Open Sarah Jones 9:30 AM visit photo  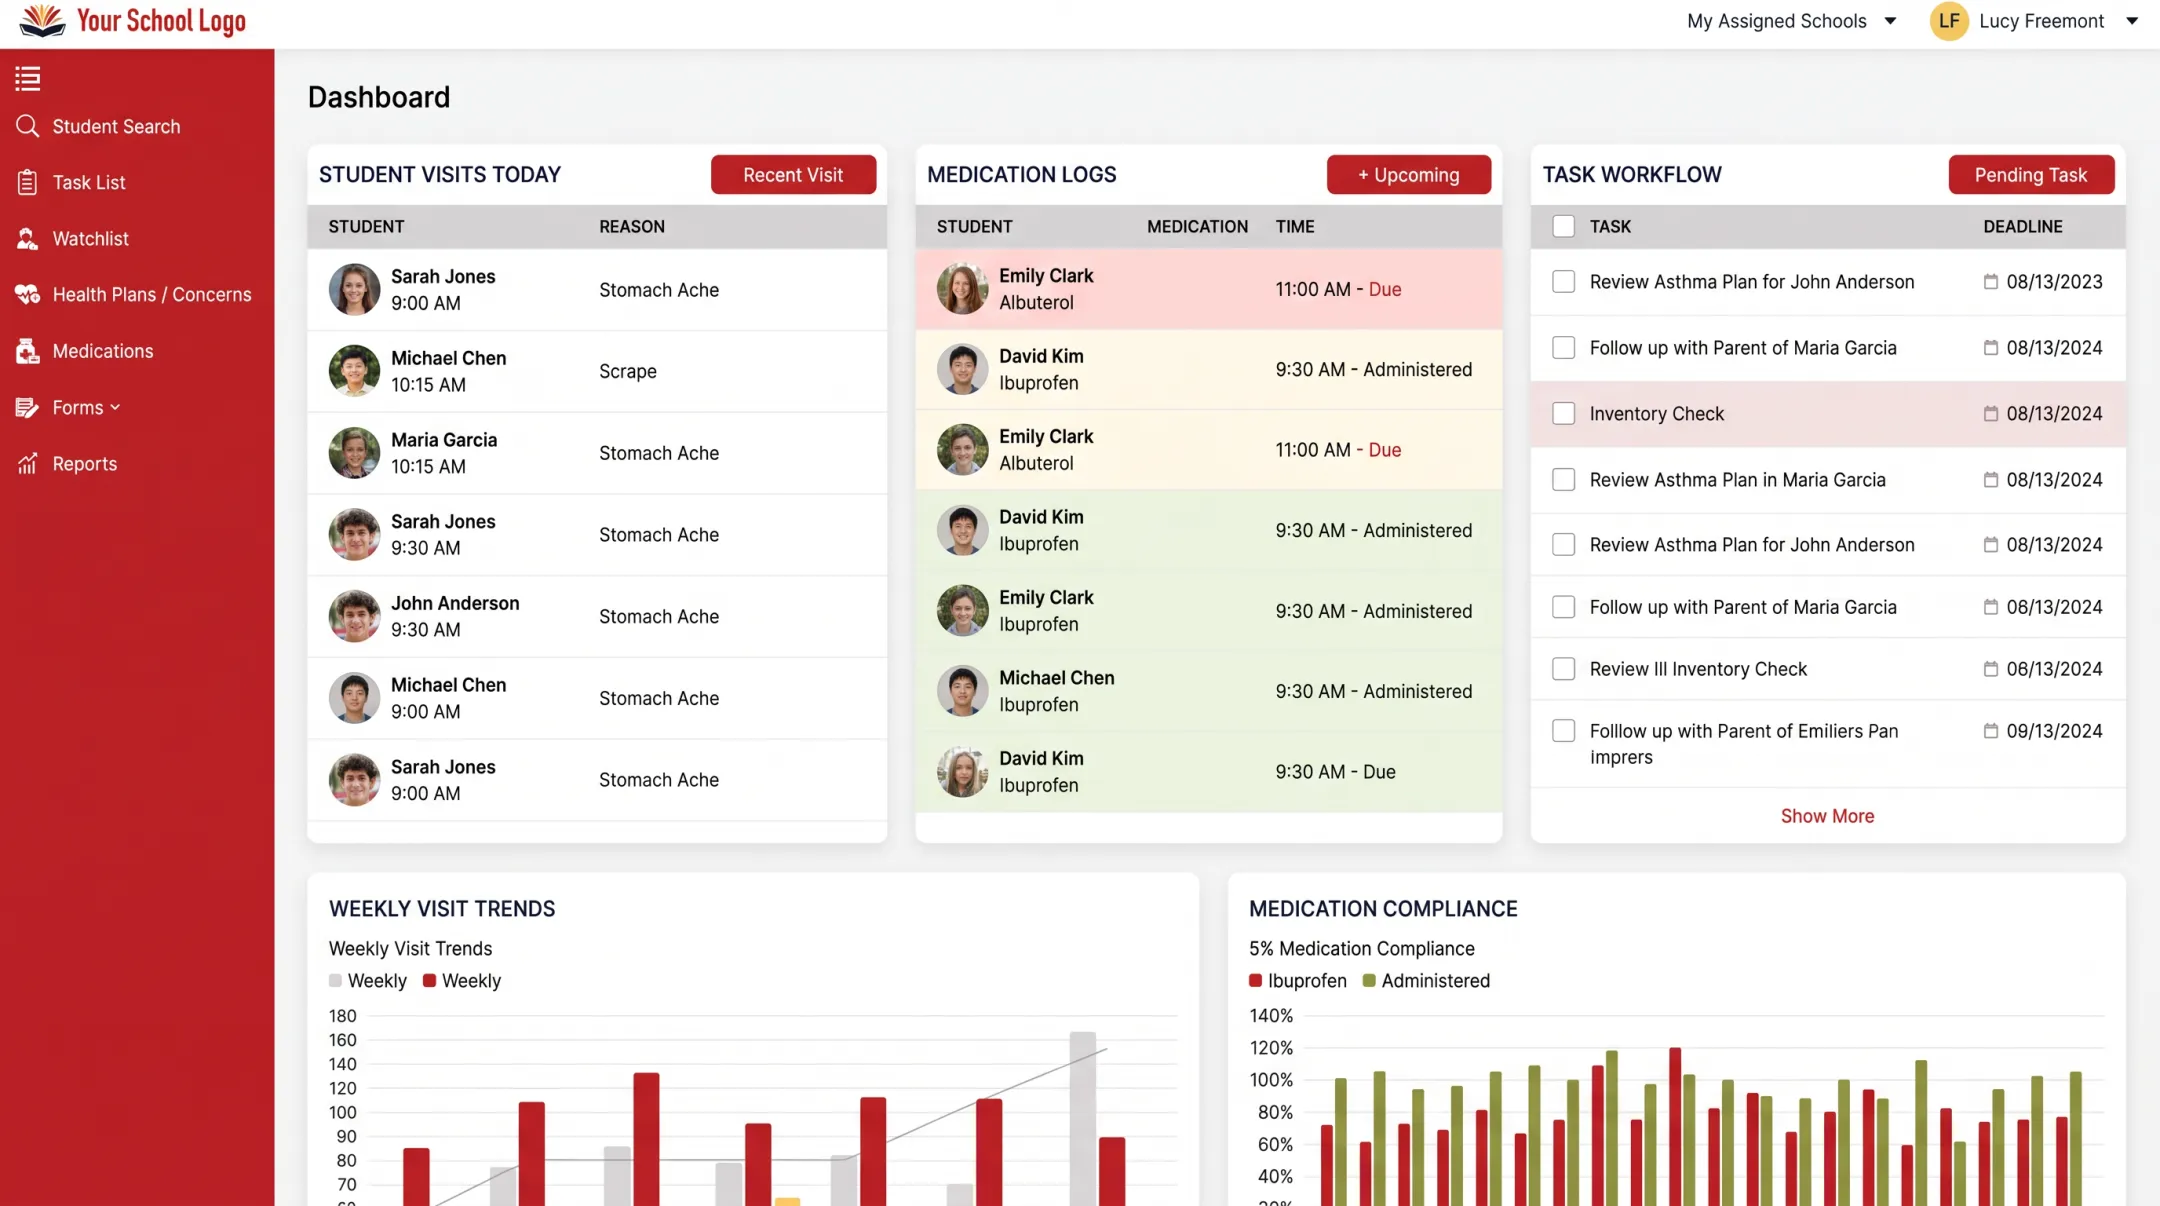tap(354, 534)
